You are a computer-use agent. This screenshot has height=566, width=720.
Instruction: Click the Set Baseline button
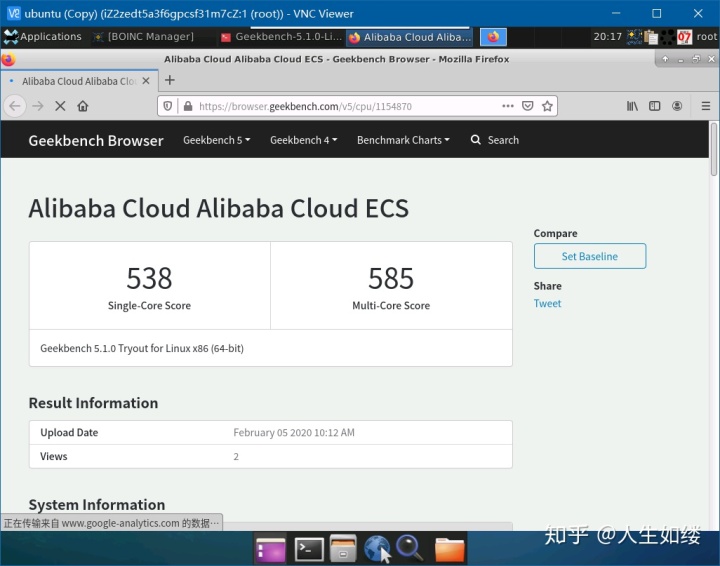coord(590,256)
